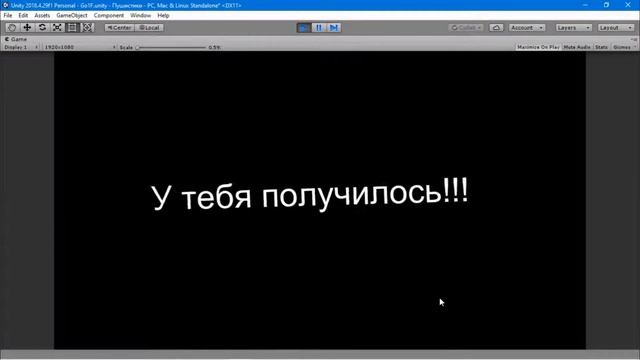Toggle Gizmos in Game view

(621, 47)
